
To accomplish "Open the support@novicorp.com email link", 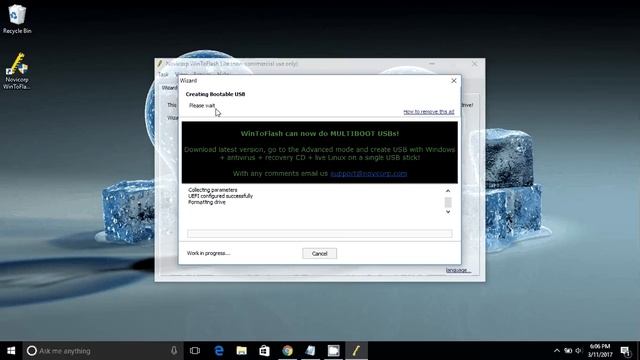I will tap(369, 173).
